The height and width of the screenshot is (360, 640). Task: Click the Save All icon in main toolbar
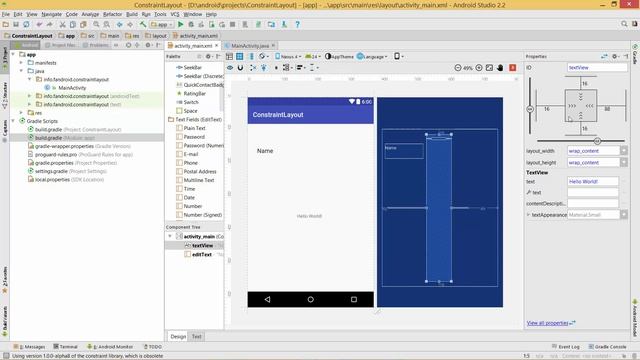pos(16,24)
